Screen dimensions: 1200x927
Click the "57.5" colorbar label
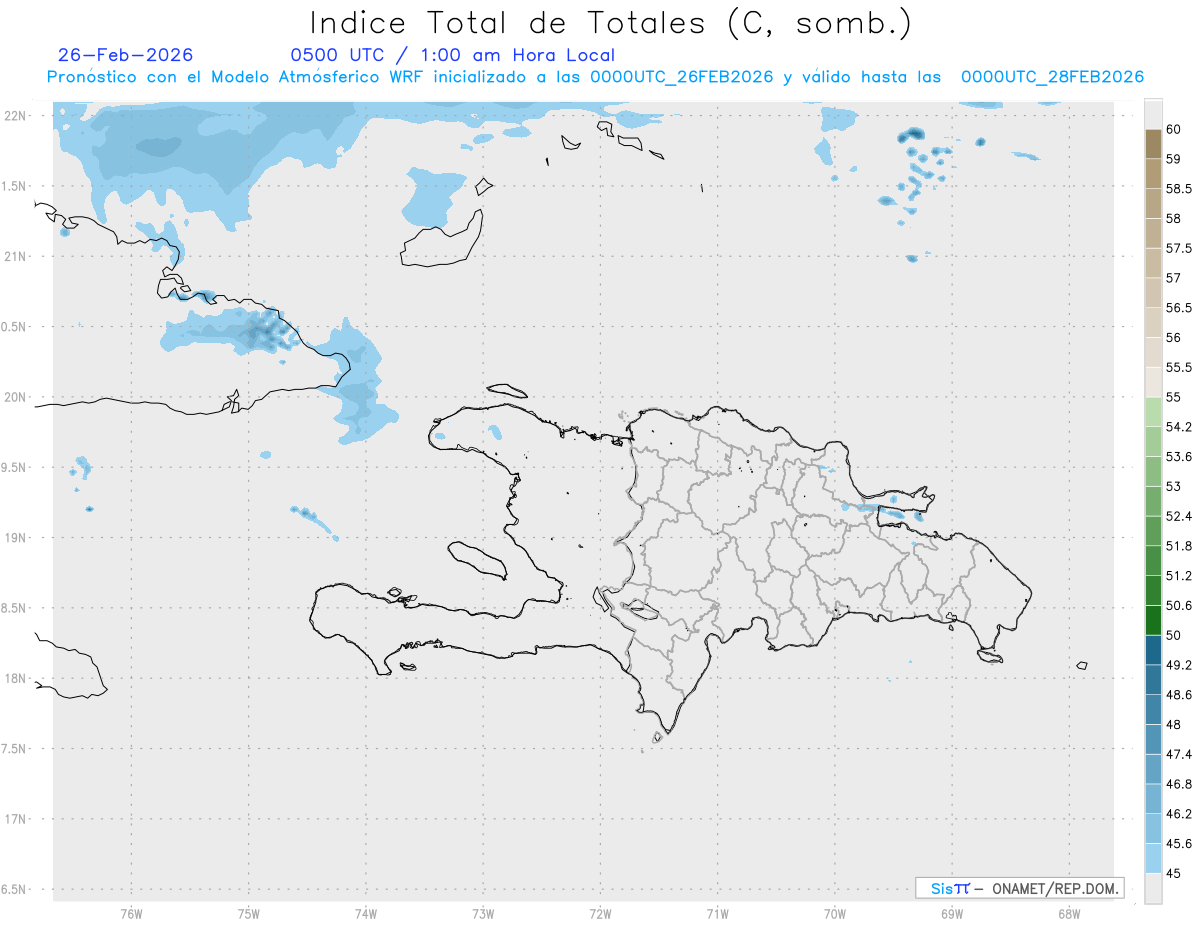[x=1179, y=248]
